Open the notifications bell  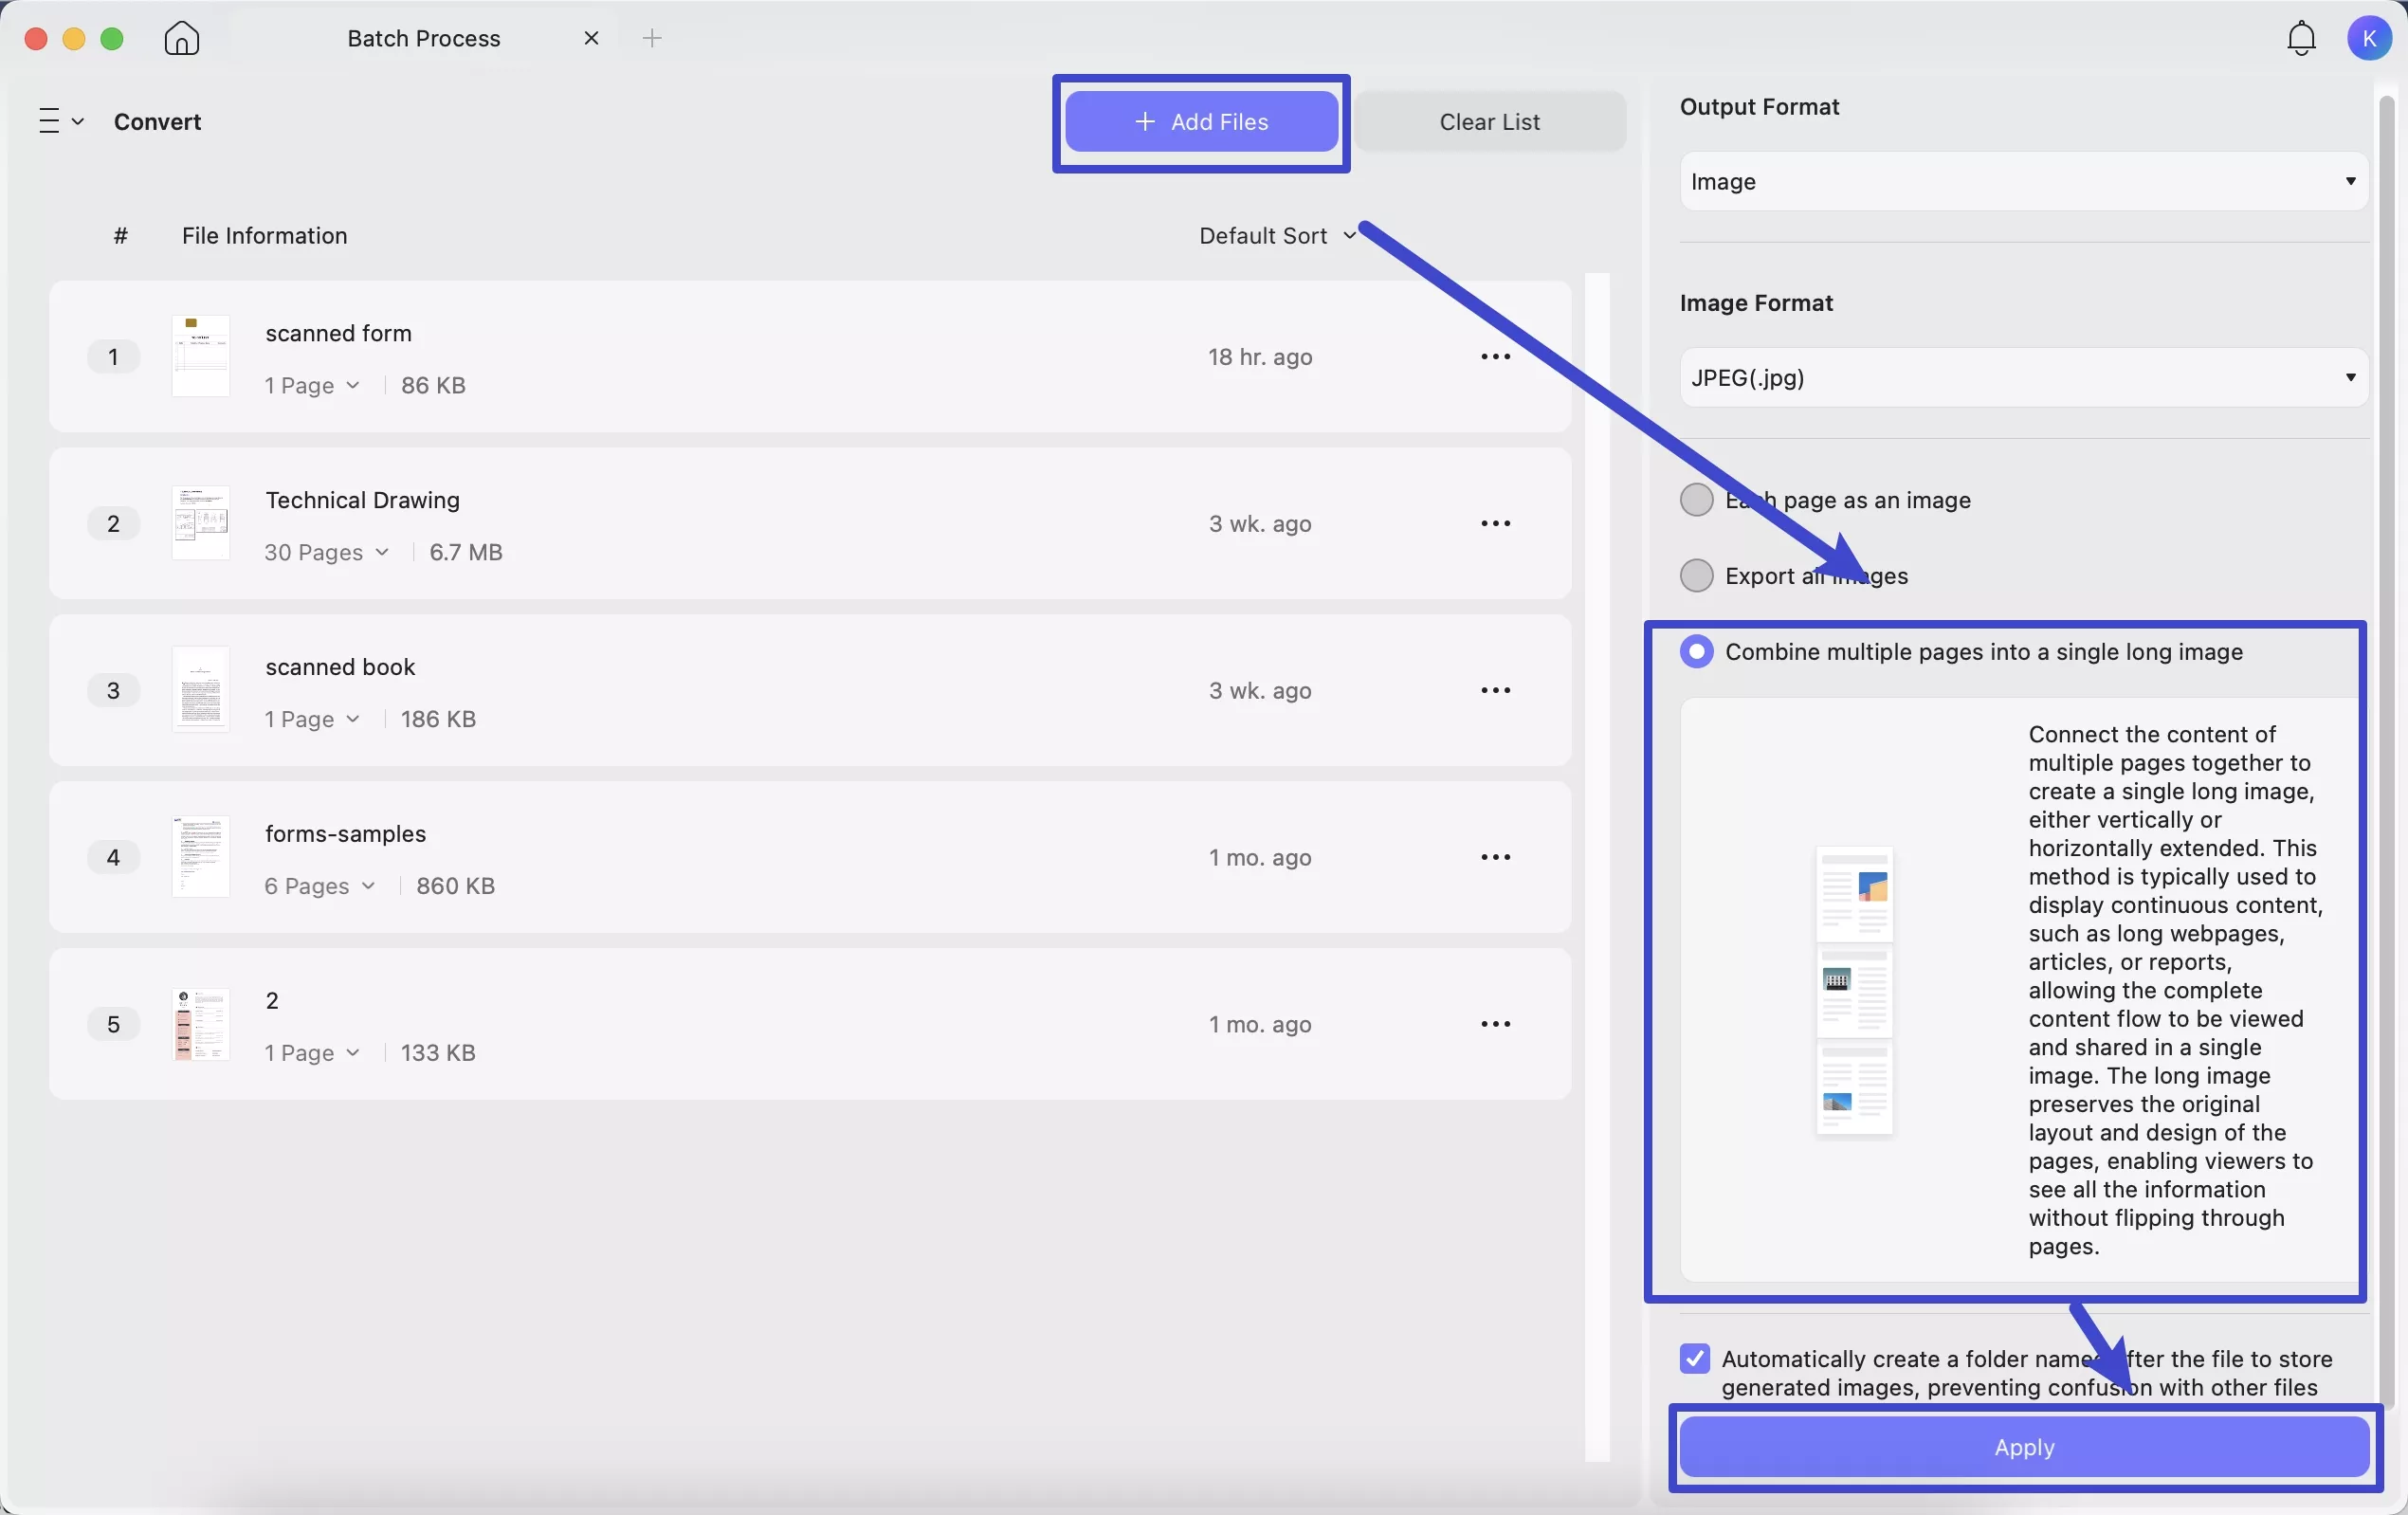point(2301,38)
